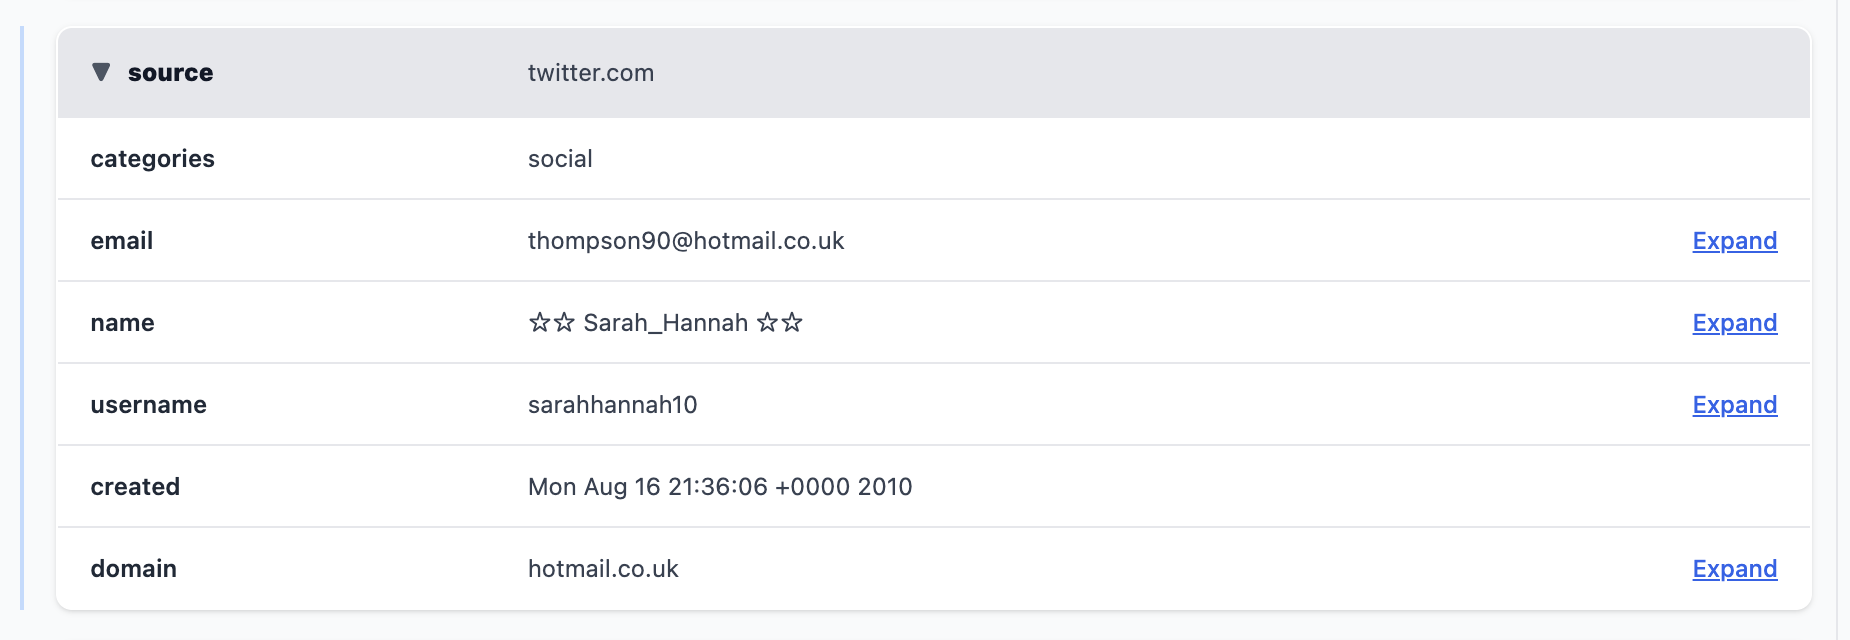Collapse the source disclosure triangle
Screen dimensions: 1850x640
point(101,72)
